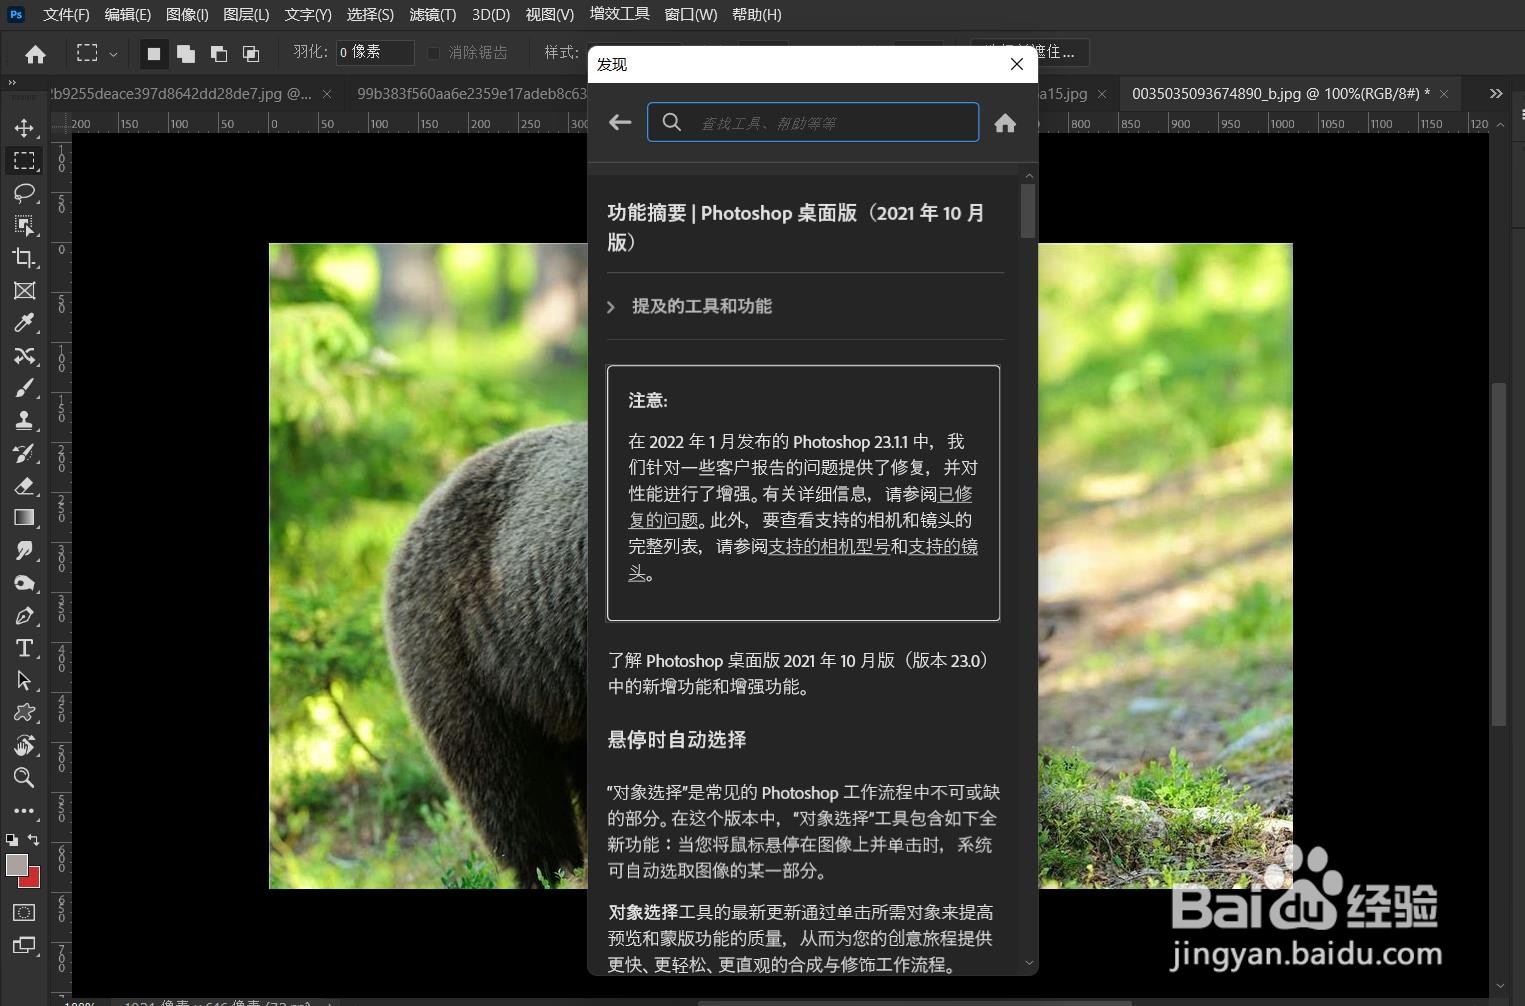Image resolution: width=1525 pixels, height=1006 pixels.
Task: Close the 0035035093674890_b.jpg tab
Action: click(1444, 94)
